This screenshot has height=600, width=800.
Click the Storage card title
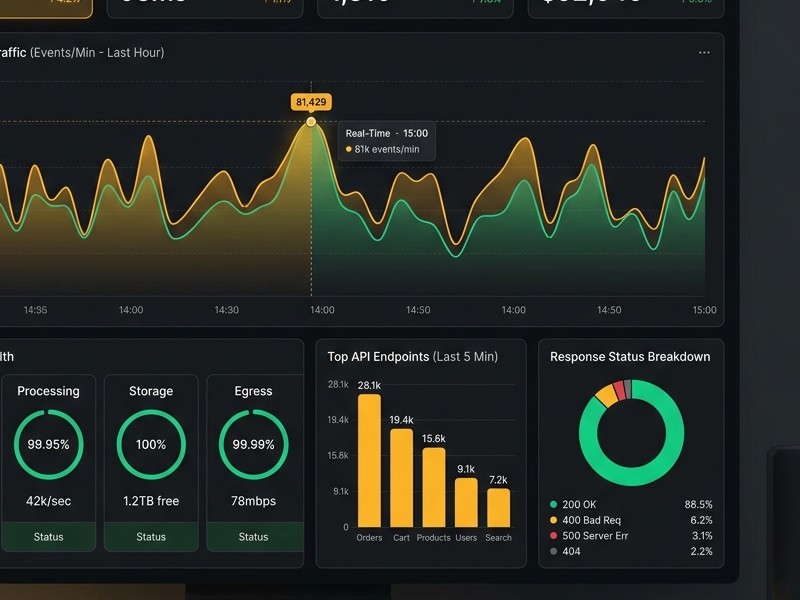click(151, 391)
